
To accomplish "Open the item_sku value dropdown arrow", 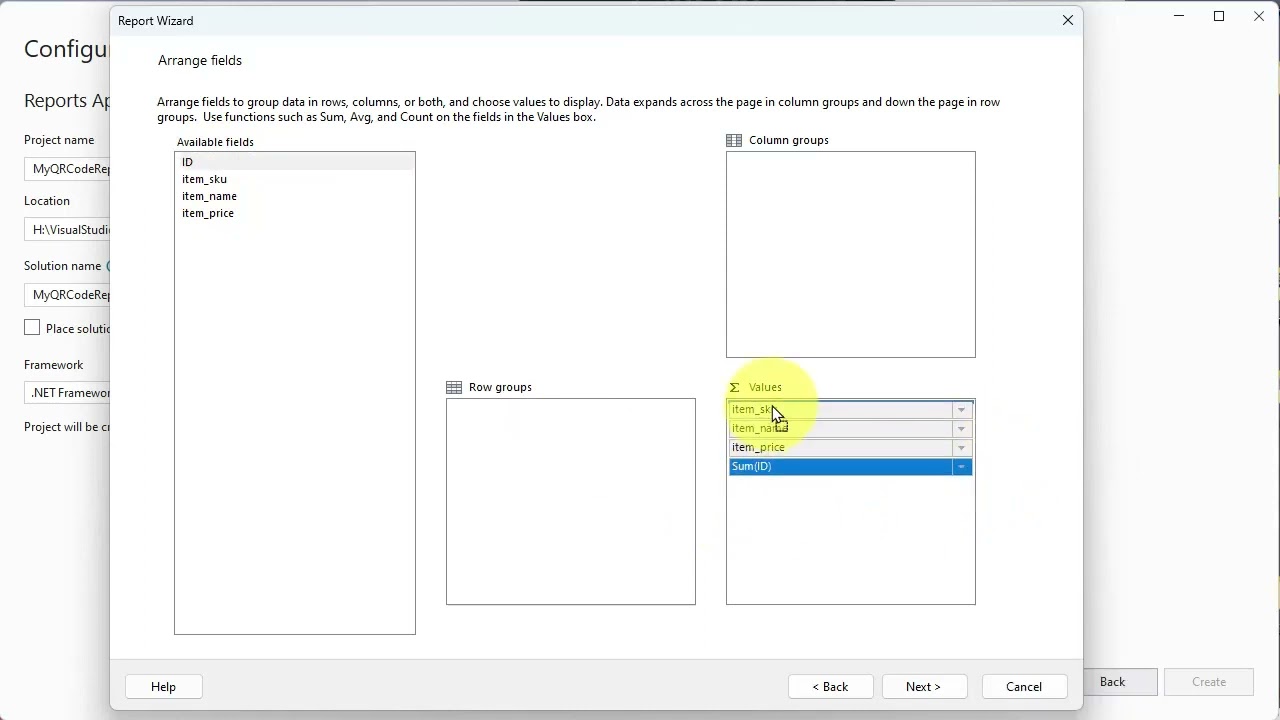I will coord(961,410).
